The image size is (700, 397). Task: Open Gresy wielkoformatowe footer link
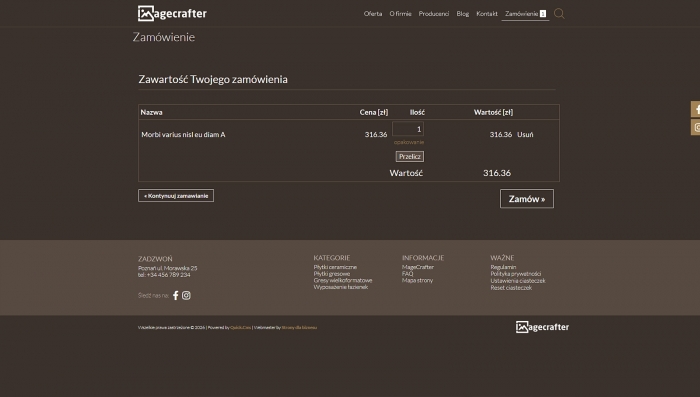(x=343, y=280)
